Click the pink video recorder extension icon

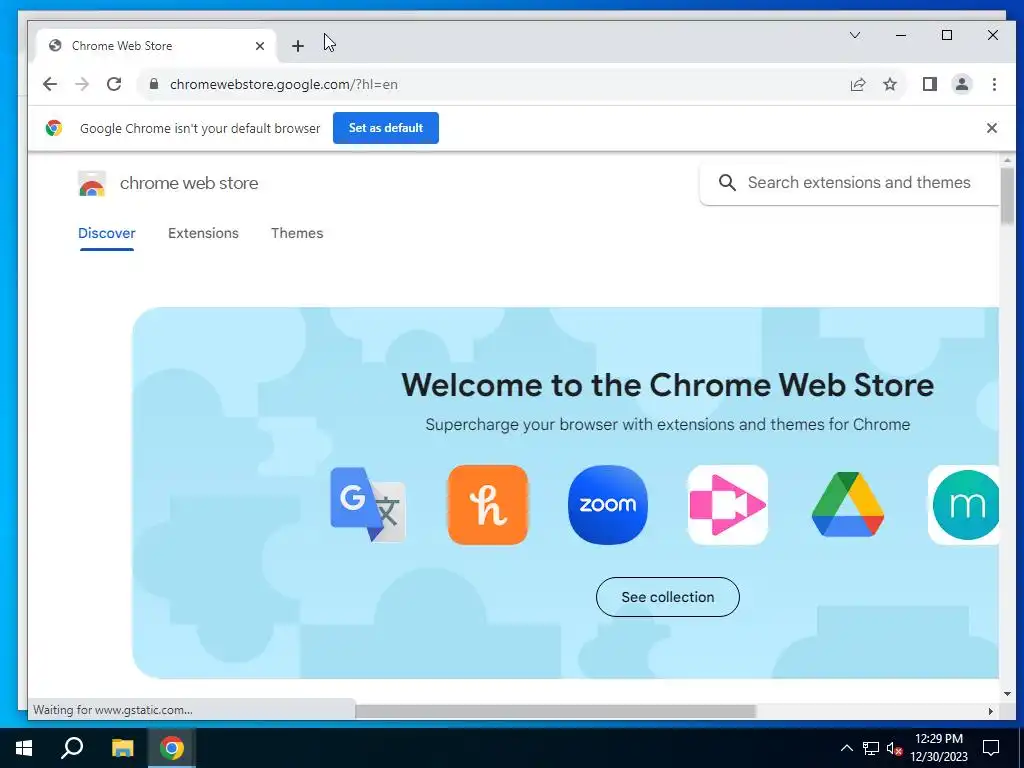click(x=728, y=505)
